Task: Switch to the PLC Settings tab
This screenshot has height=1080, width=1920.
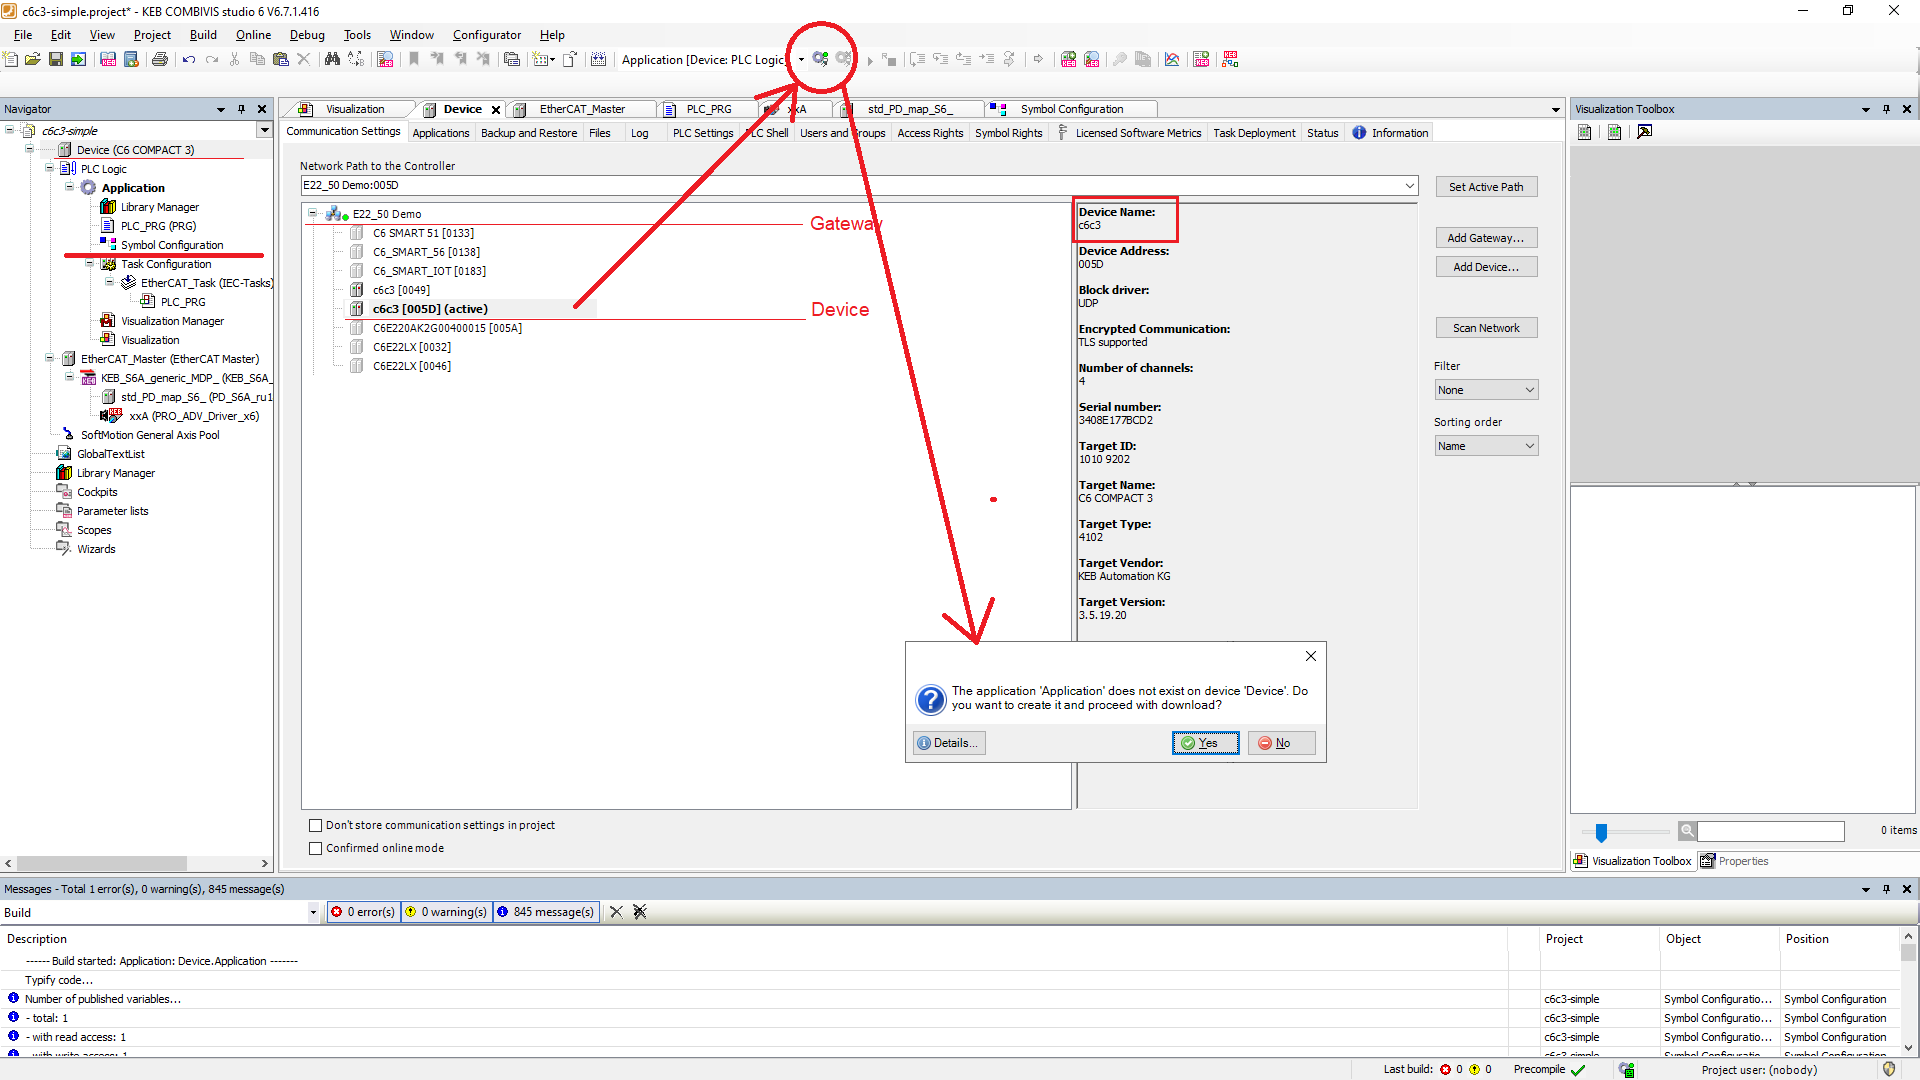Action: (x=702, y=133)
